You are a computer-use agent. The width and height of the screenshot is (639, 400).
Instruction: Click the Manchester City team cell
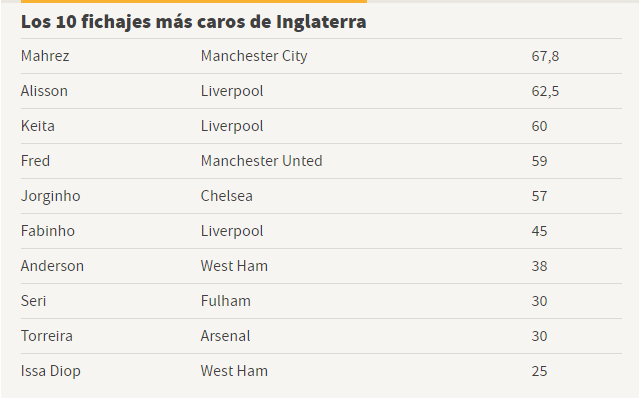[254, 56]
